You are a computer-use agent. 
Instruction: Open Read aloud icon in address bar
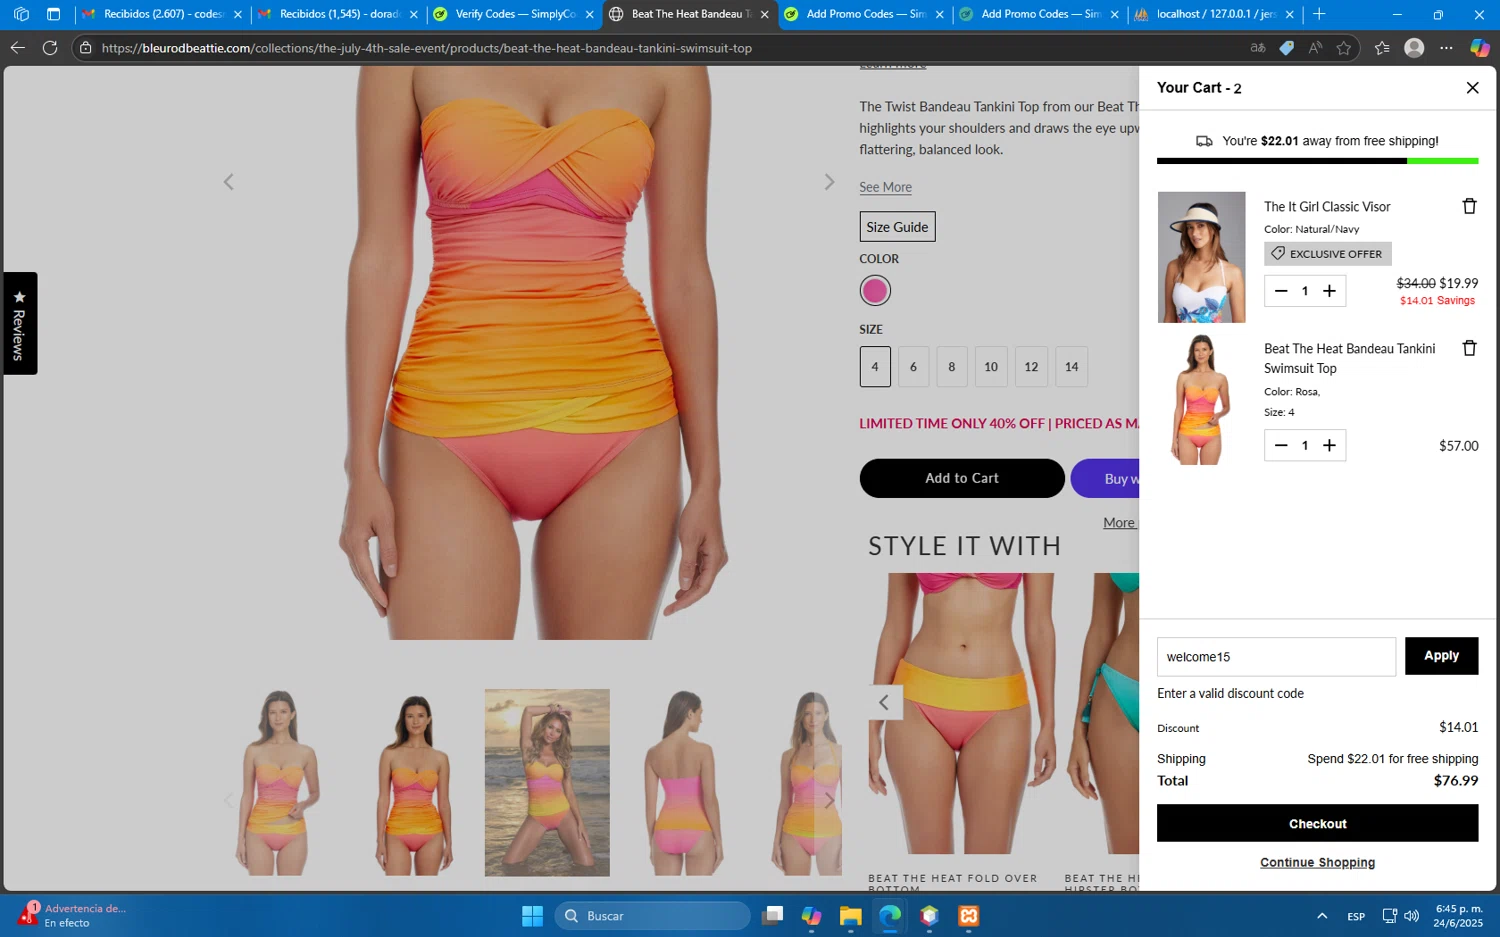(x=1315, y=48)
